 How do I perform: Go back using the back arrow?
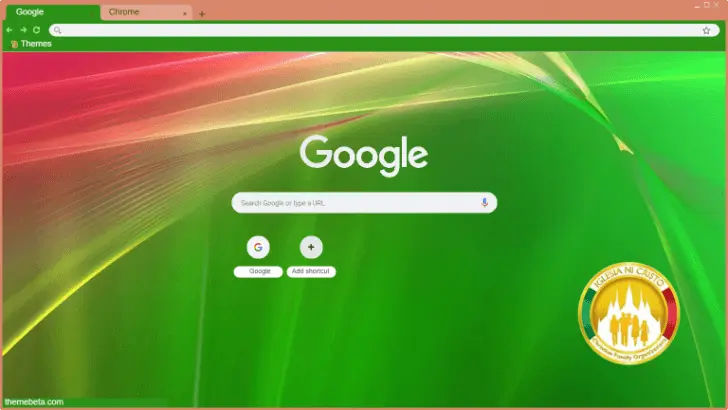click(9, 30)
